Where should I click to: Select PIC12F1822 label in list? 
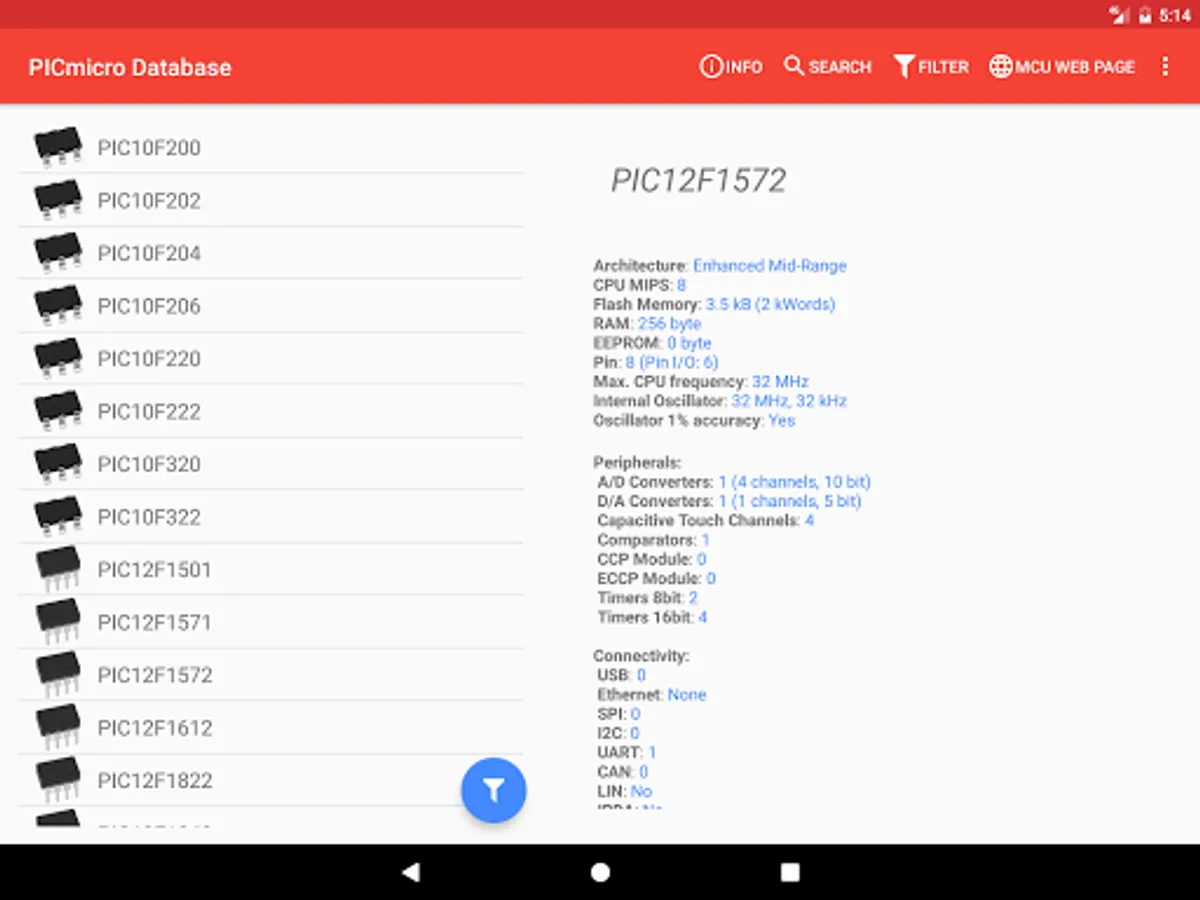(x=155, y=781)
